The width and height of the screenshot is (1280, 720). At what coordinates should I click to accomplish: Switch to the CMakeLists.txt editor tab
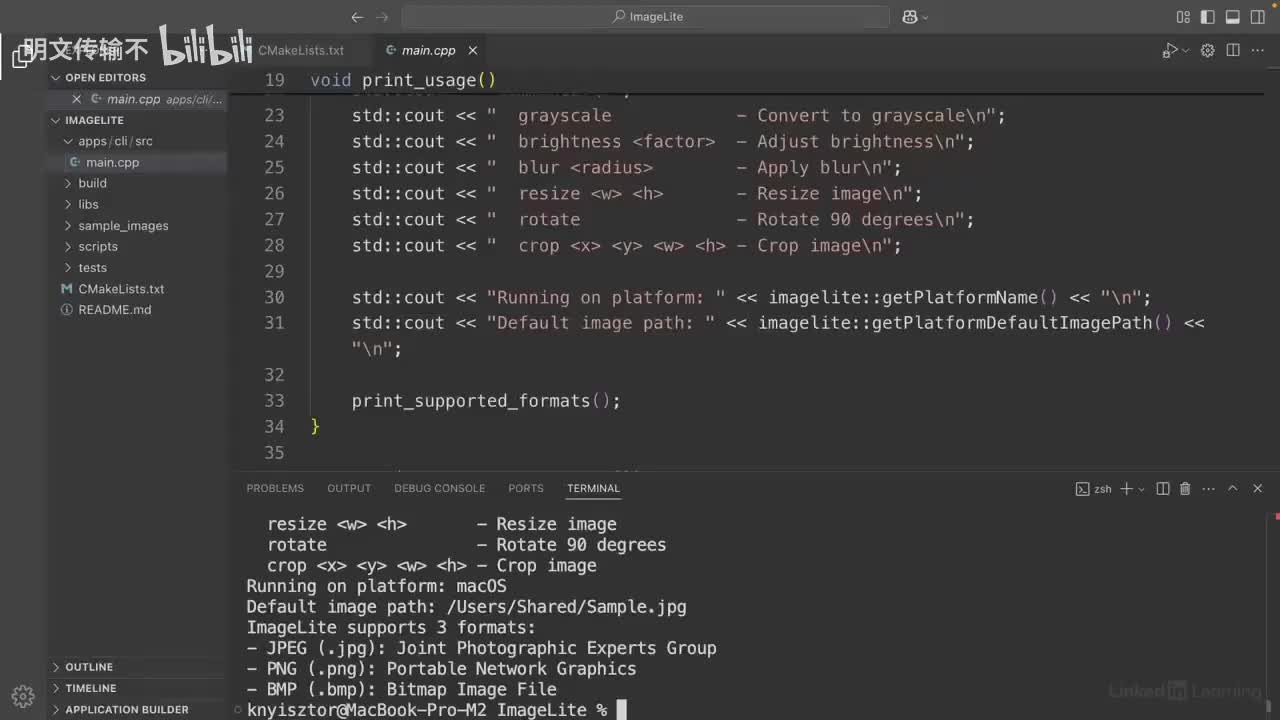(x=300, y=50)
